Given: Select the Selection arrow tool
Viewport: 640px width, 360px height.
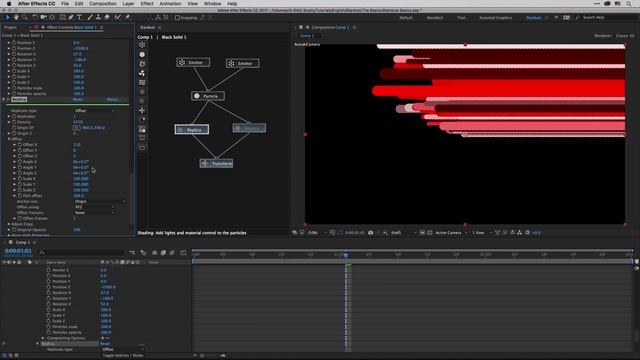Looking at the screenshot, I should 8,18.
